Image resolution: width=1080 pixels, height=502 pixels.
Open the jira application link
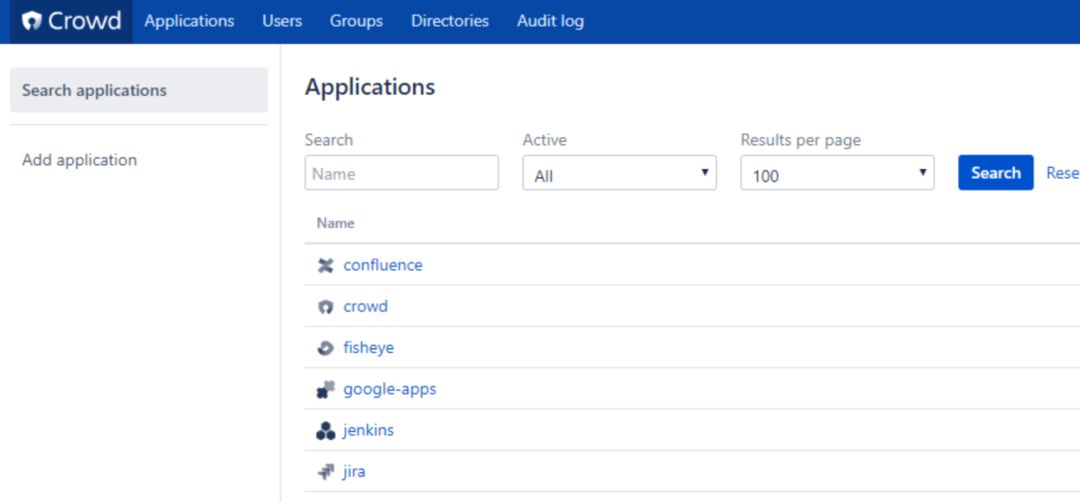pyautogui.click(x=354, y=472)
